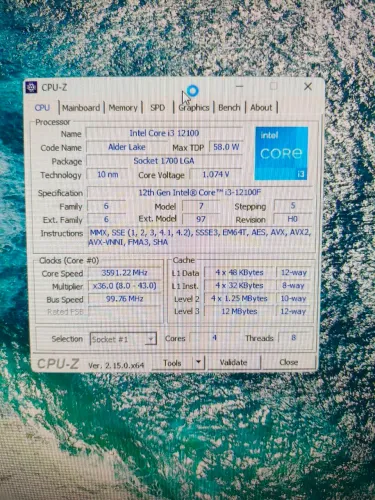Screen dimensions: 375x500
Task: Click the Name field Intel Core i3 12100
Action: coord(164,133)
